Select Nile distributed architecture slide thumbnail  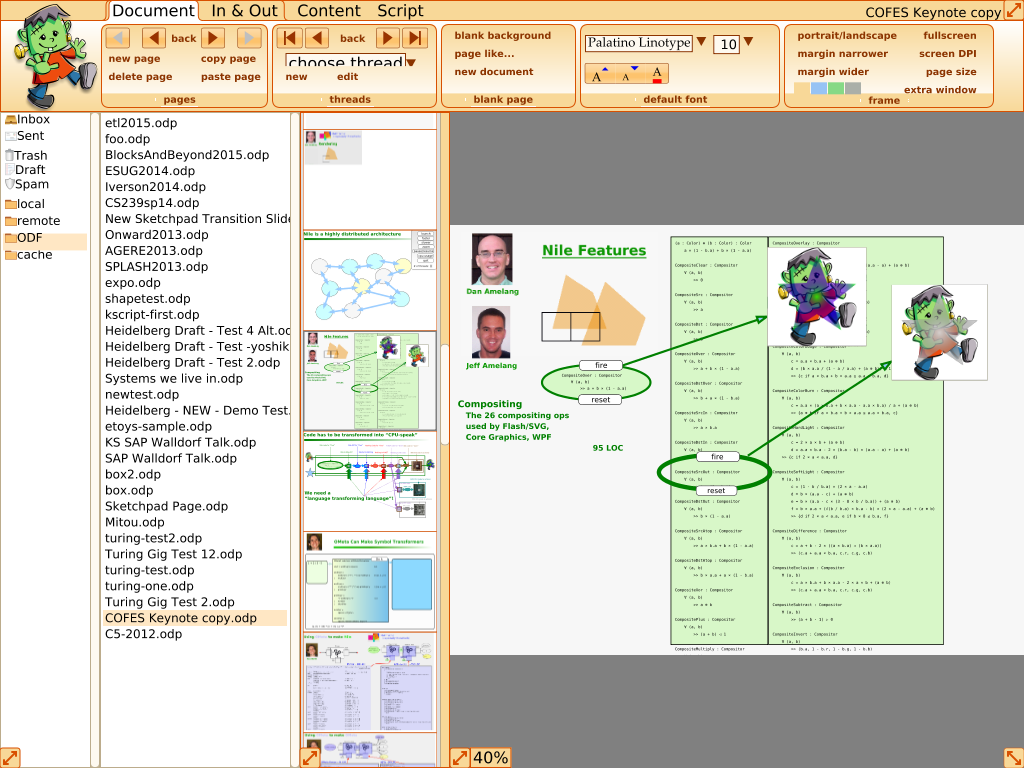pyautogui.click(x=370, y=280)
